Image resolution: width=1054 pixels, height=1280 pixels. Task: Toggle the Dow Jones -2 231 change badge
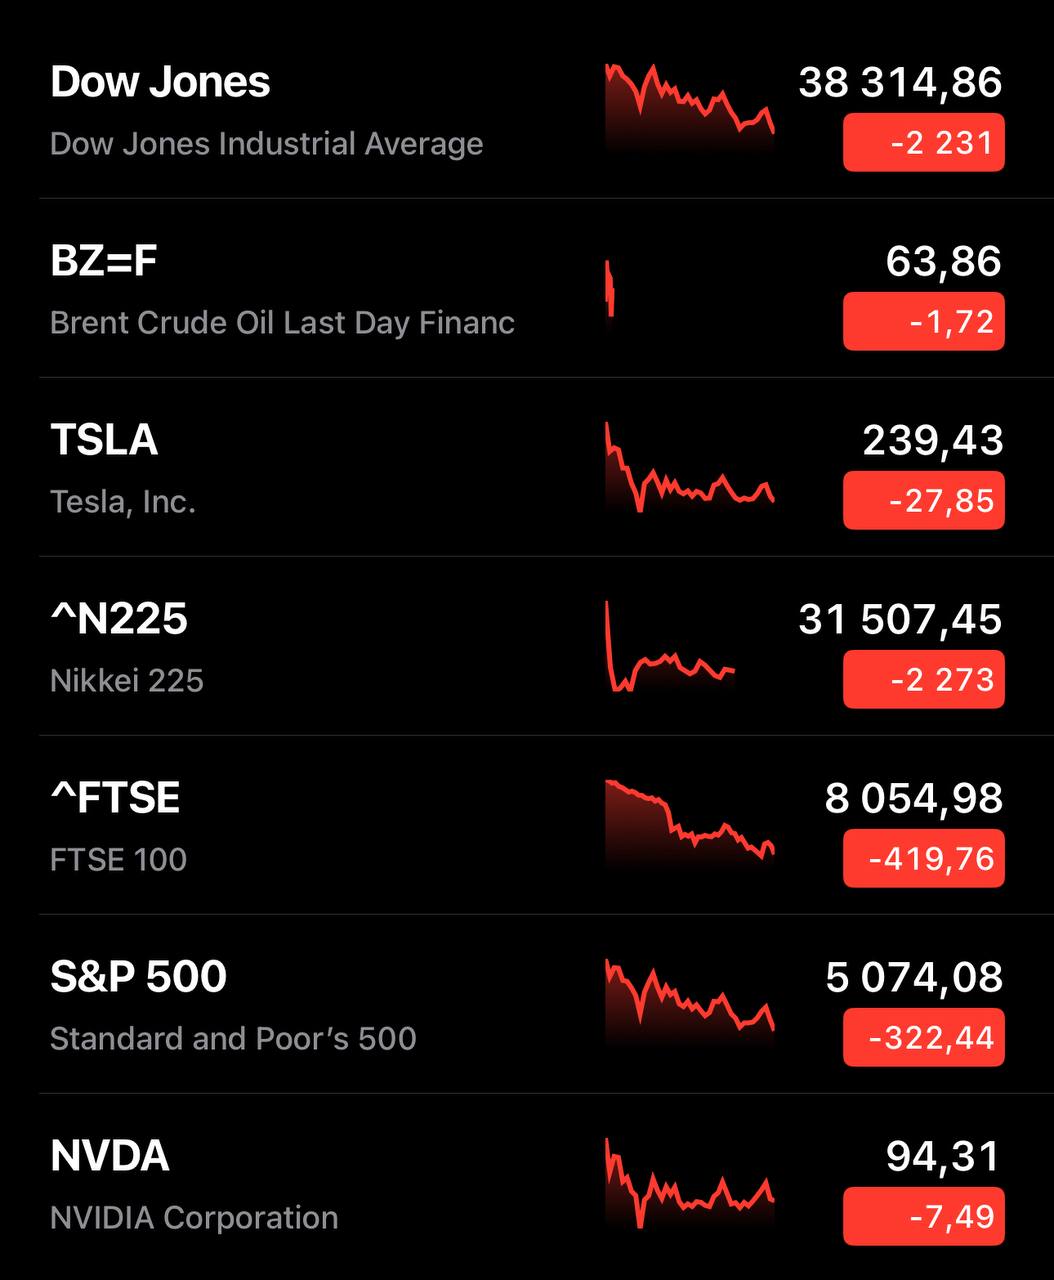tap(923, 143)
